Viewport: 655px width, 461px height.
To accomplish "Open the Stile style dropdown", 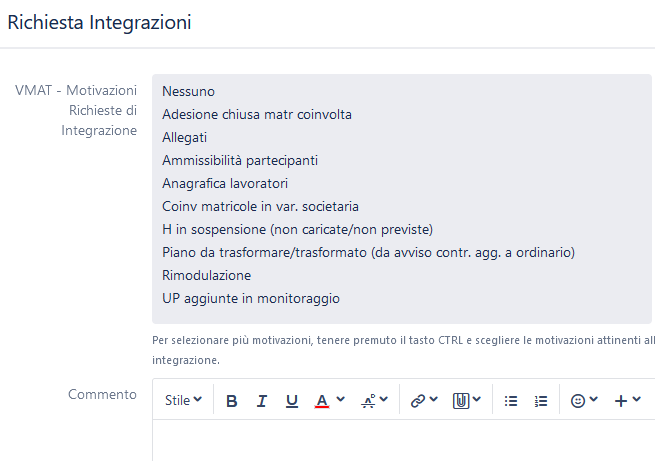I will coord(183,400).
